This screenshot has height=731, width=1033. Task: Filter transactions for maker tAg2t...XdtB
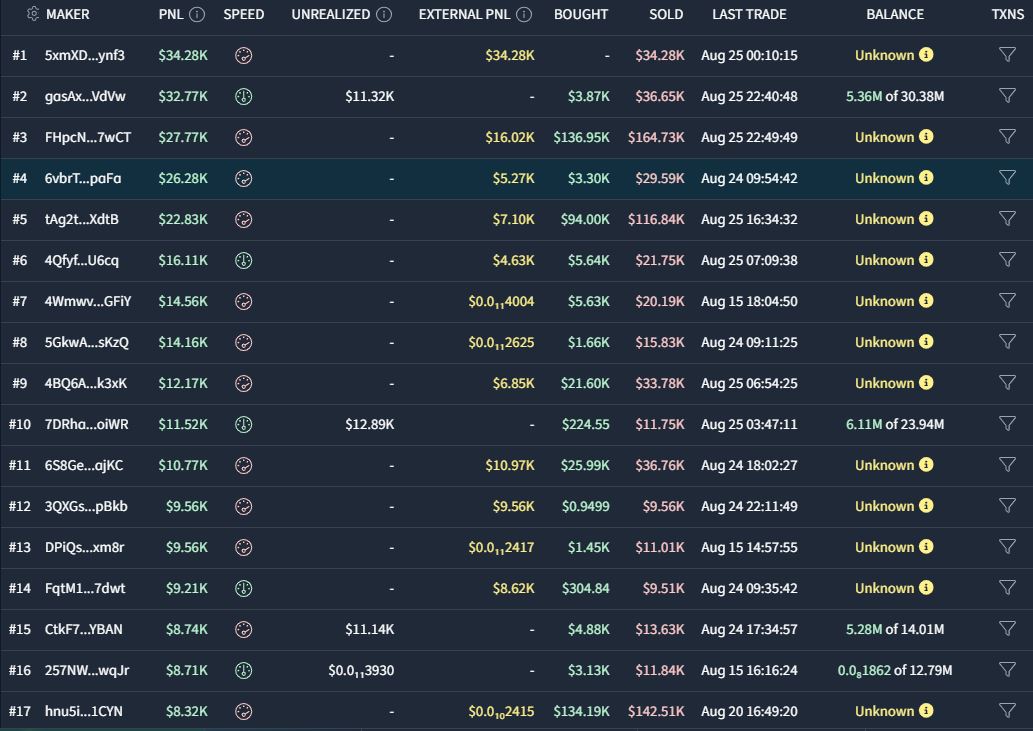click(1007, 219)
